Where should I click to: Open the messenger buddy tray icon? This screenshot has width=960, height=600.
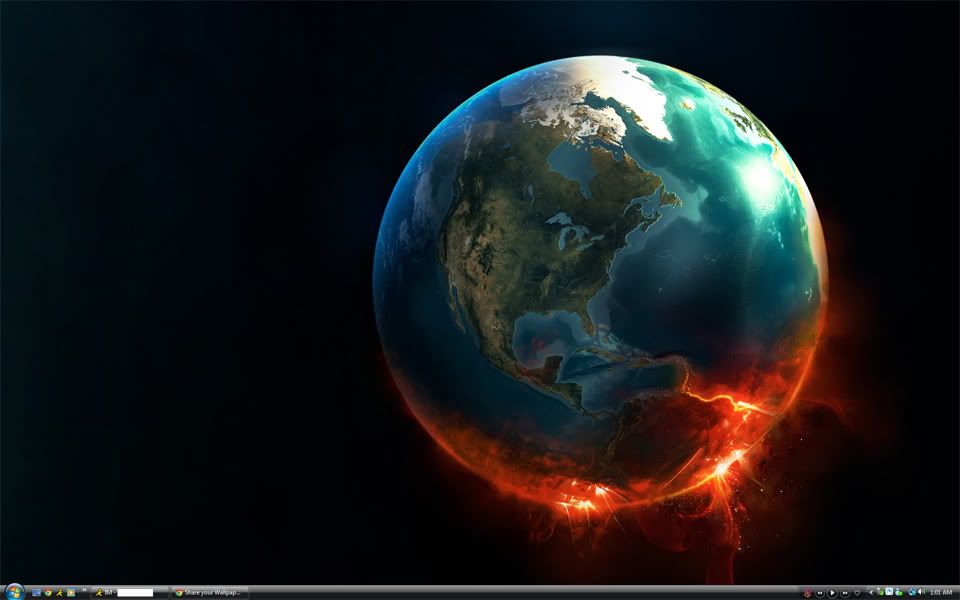[899, 592]
